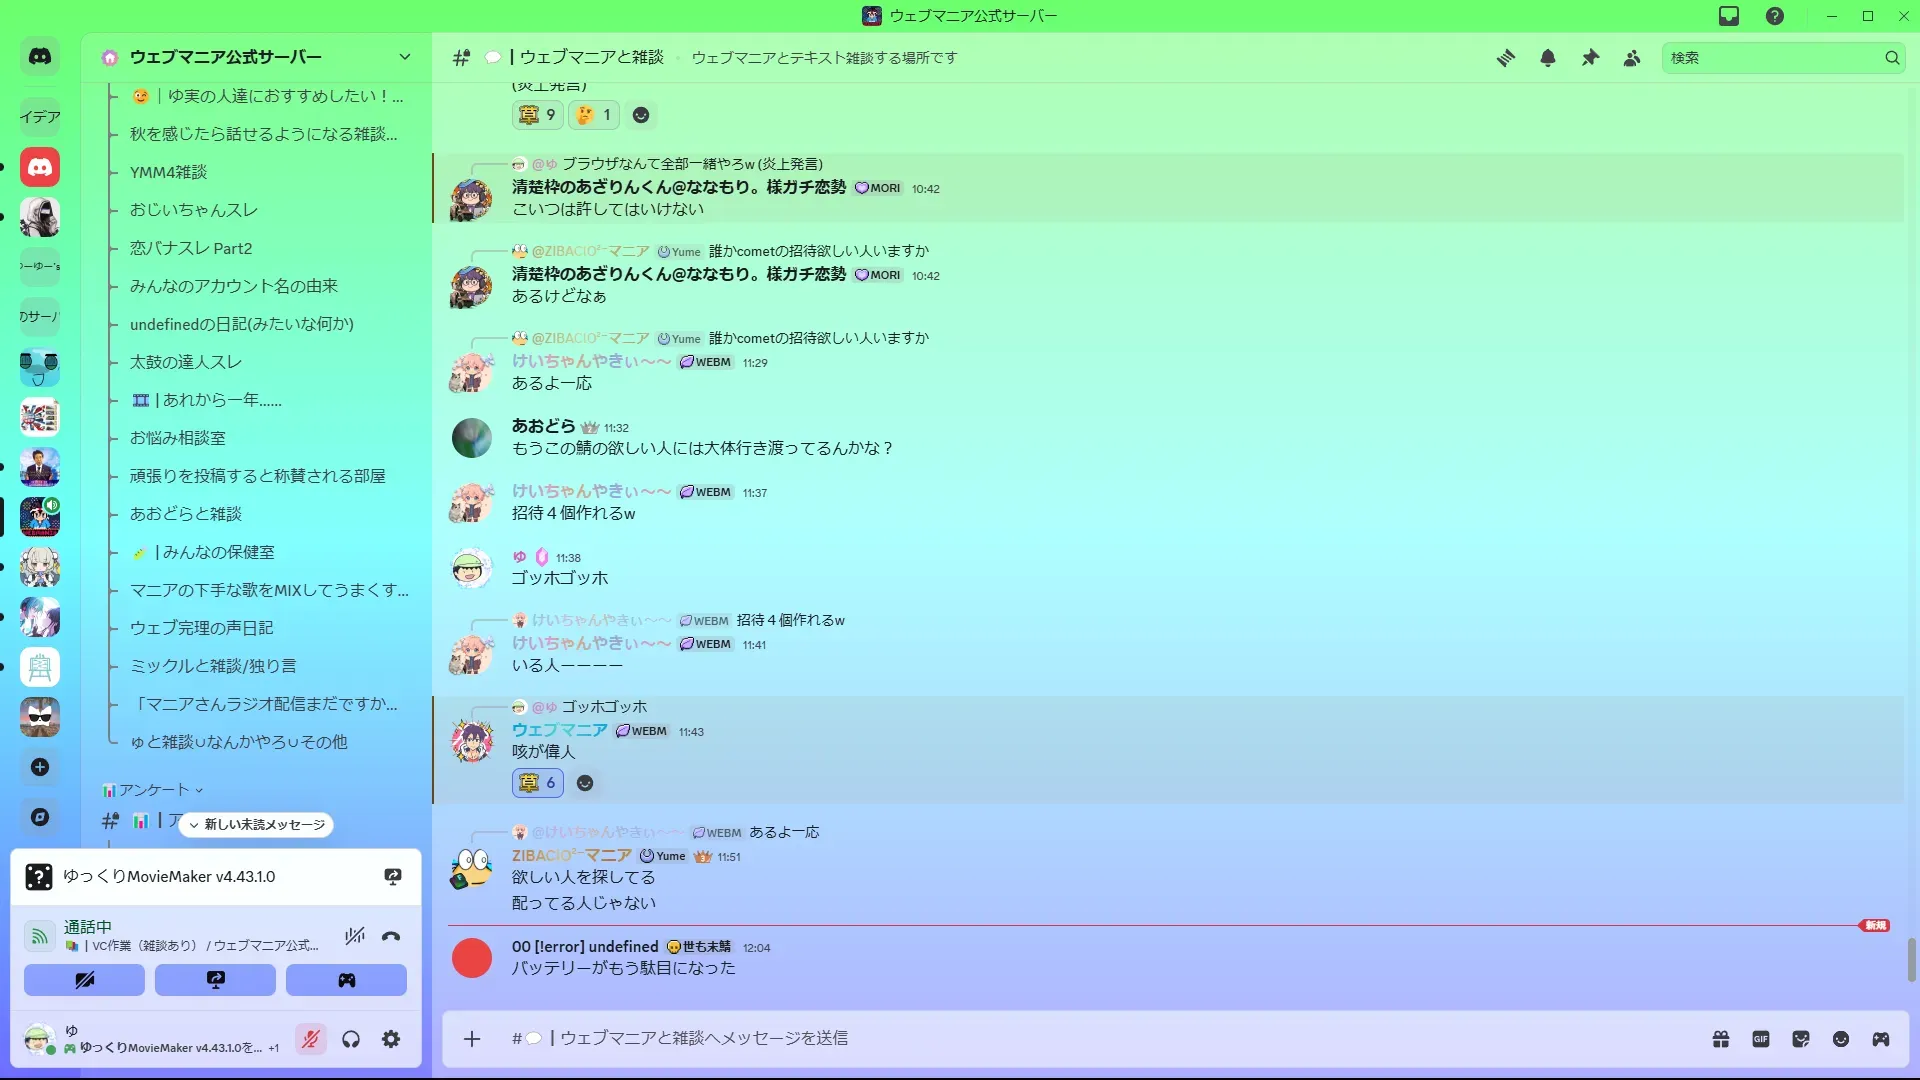Viewport: 1920px width, 1080px height.
Task: Disconnect from the voice call
Action: (x=391, y=936)
